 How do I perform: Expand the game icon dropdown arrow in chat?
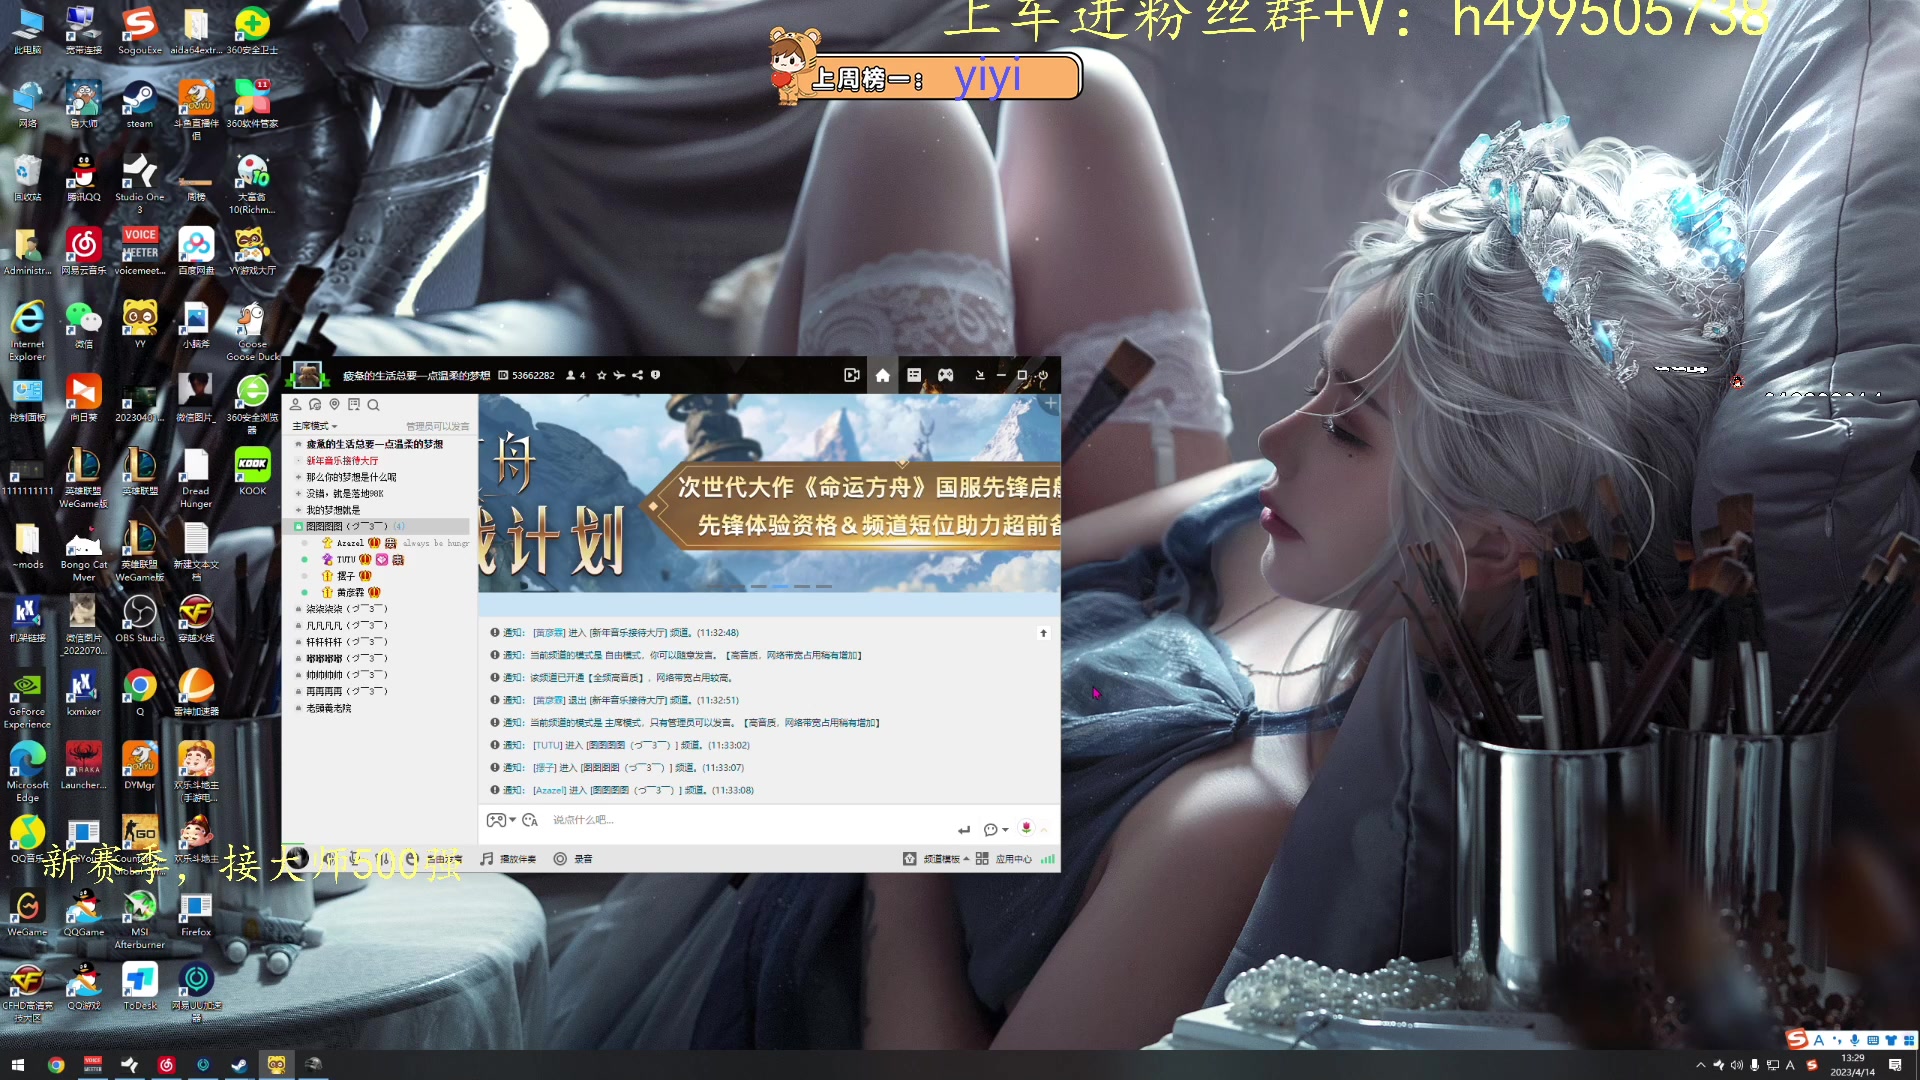click(x=513, y=820)
